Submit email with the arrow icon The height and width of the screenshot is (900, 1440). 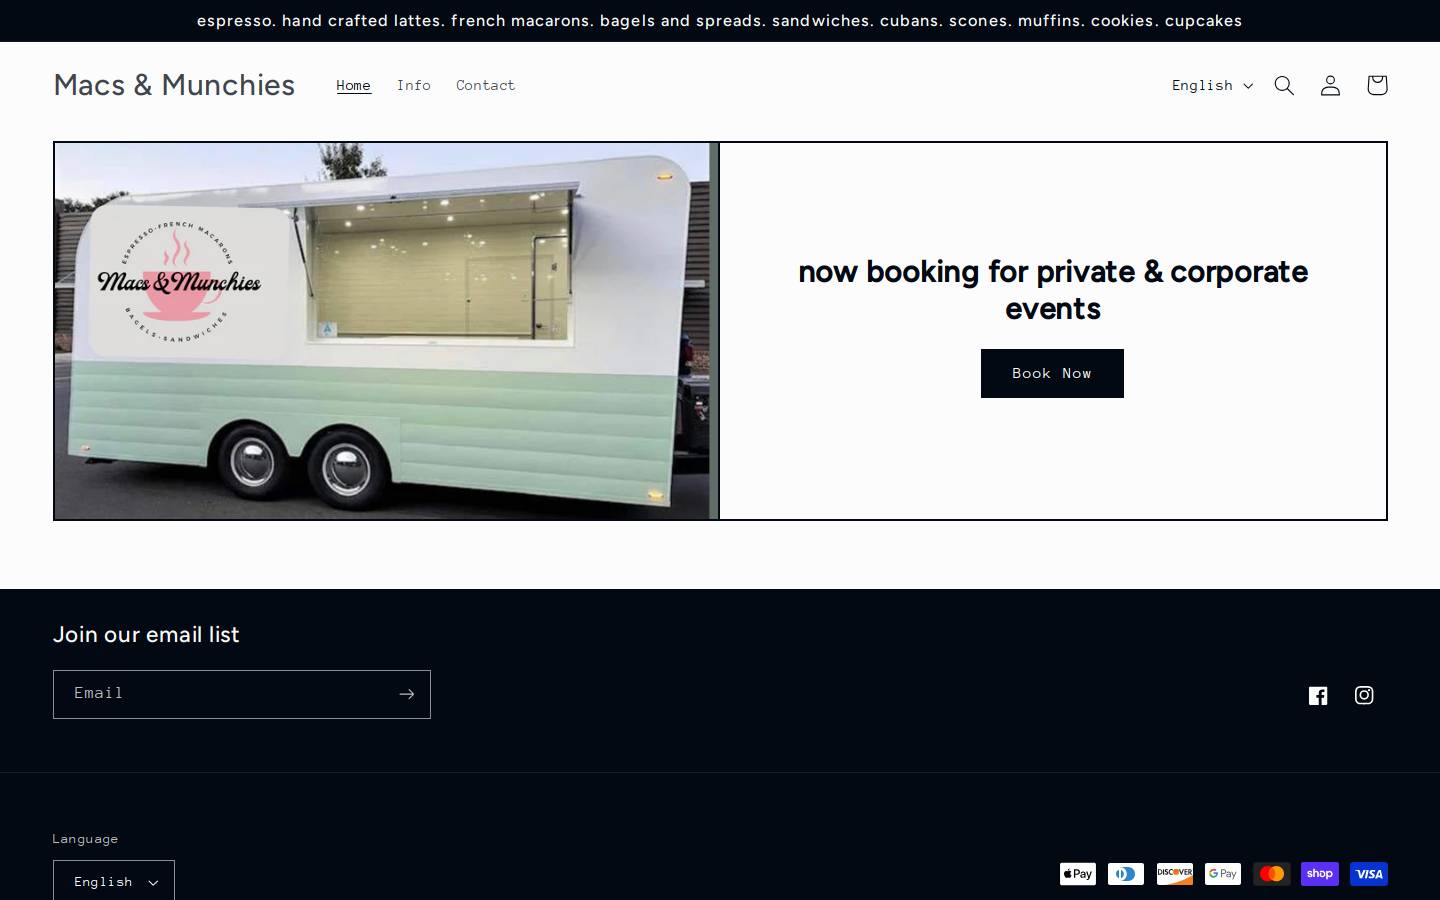pos(406,694)
